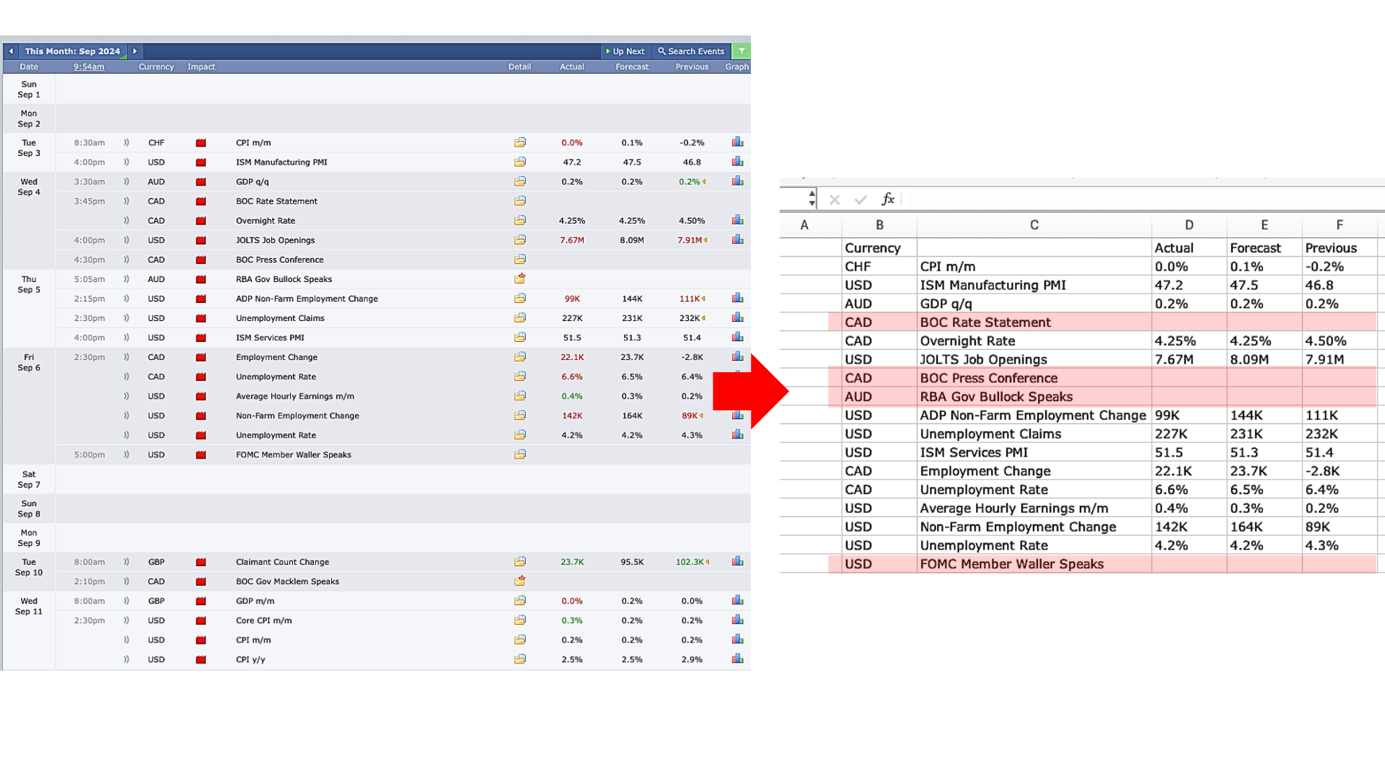The width and height of the screenshot is (1385, 779).
Task: Click the Search Events button
Action: pyautogui.click(x=691, y=51)
